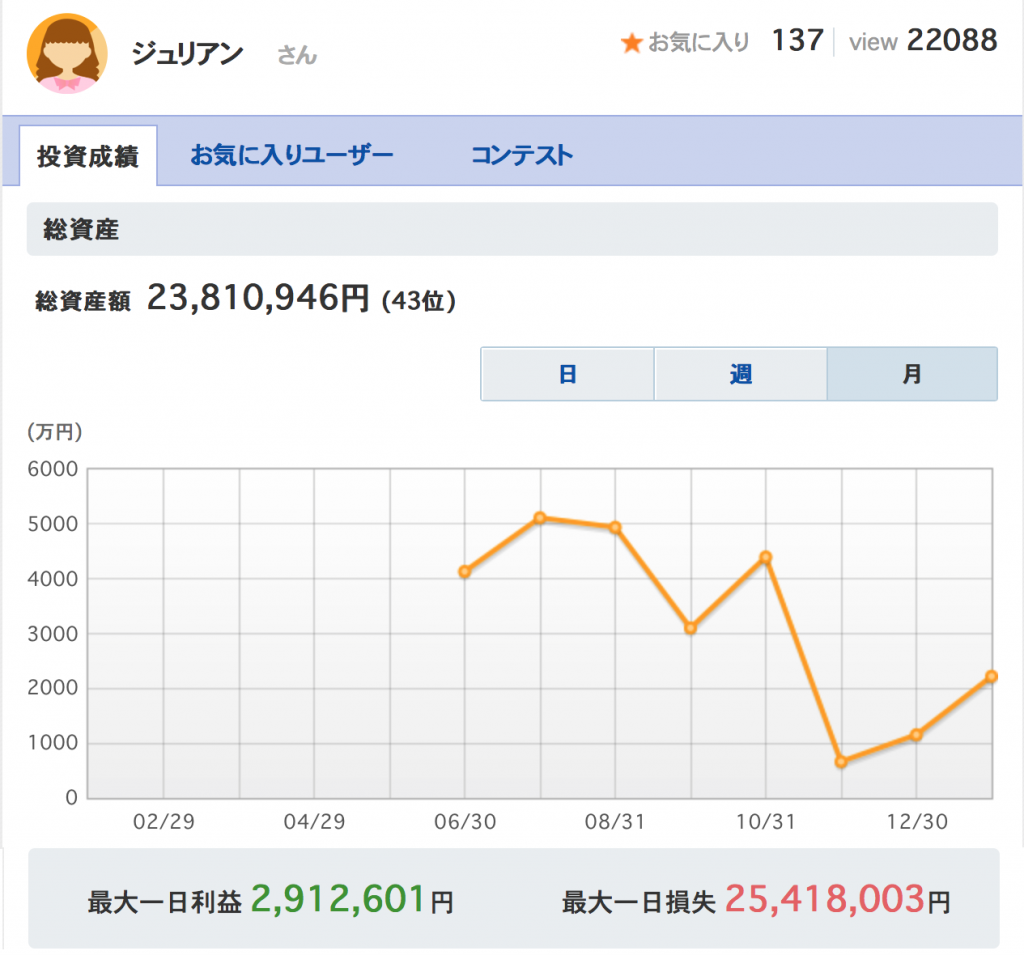Click the 最大一日利益 value 2,912,601
1024x955 pixels.
coord(338,899)
